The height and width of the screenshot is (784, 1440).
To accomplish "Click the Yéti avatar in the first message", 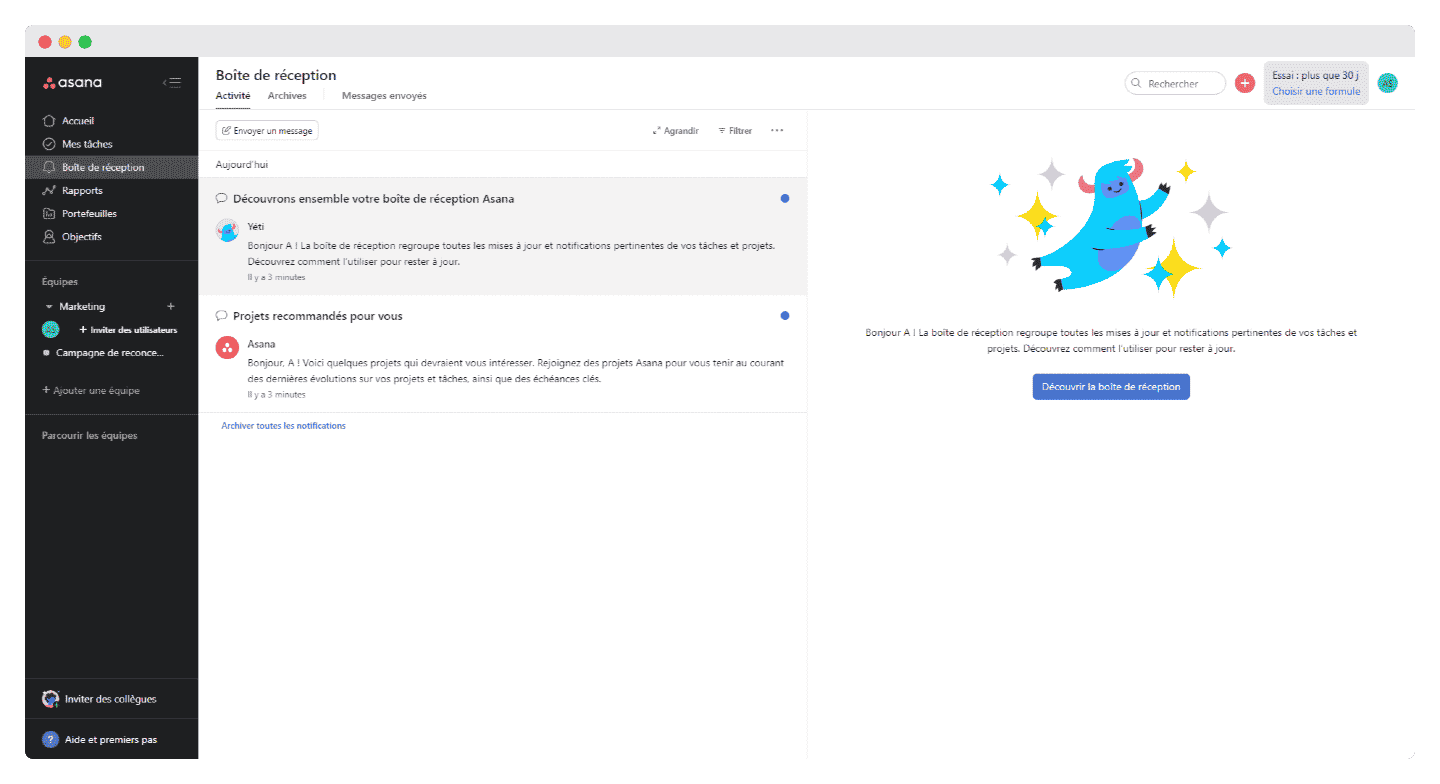I will 227,229.
